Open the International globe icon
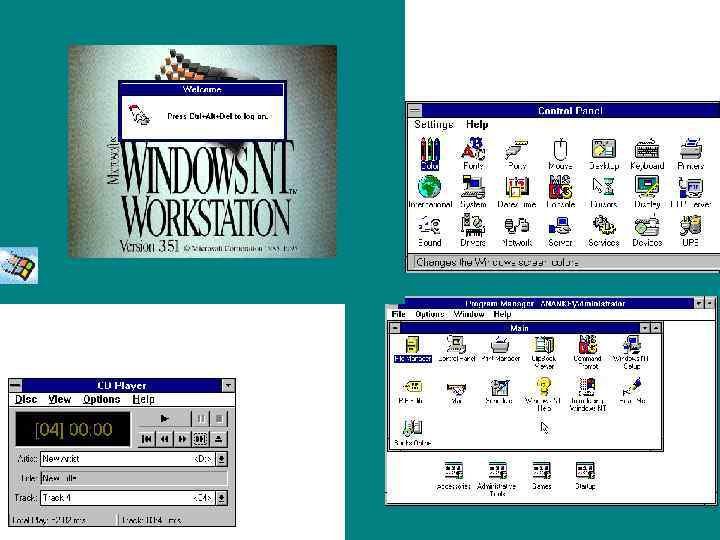This screenshot has width=720, height=540. click(x=430, y=192)
